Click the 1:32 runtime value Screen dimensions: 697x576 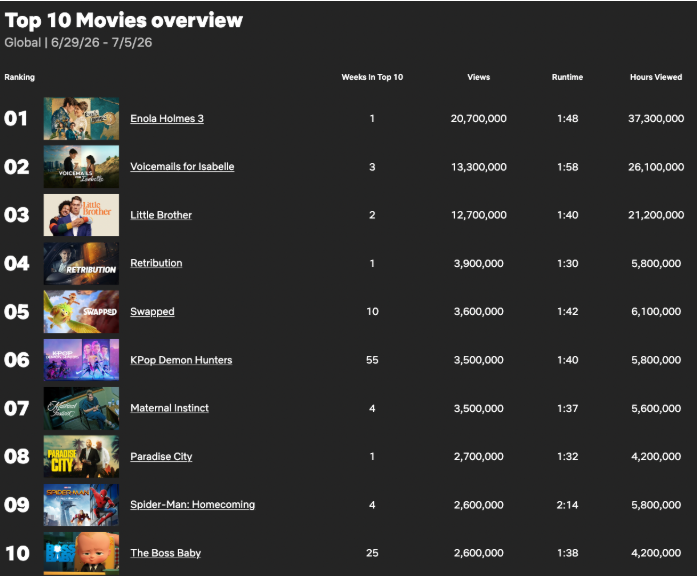tap(568, 456)
